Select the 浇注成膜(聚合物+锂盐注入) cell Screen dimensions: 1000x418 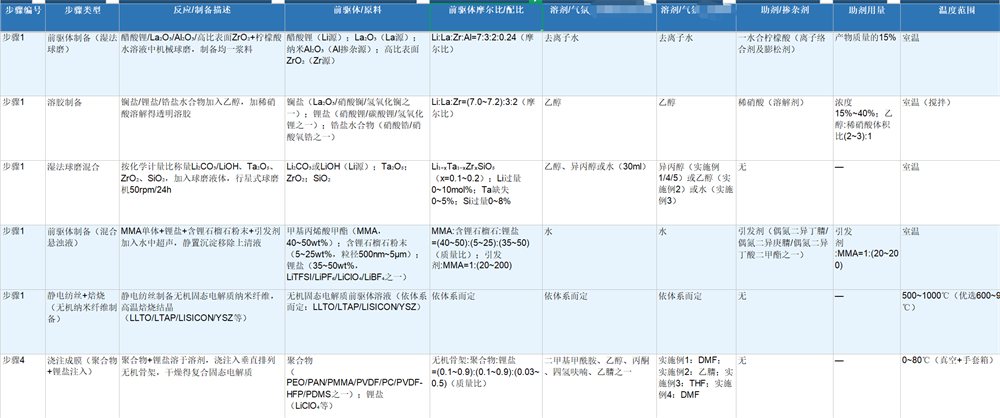pyautogui.click(x=82, y=385)
